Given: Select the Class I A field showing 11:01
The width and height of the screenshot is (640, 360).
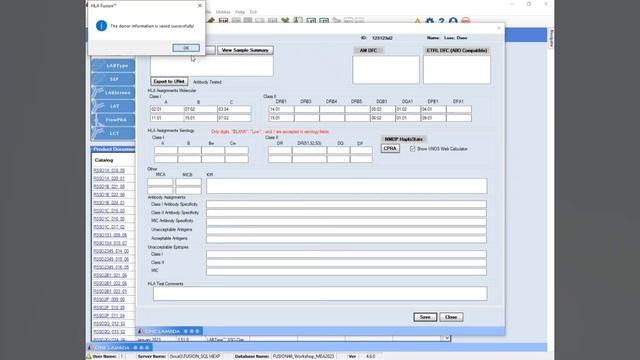Looking at the screenshot, I should (167, 118).
